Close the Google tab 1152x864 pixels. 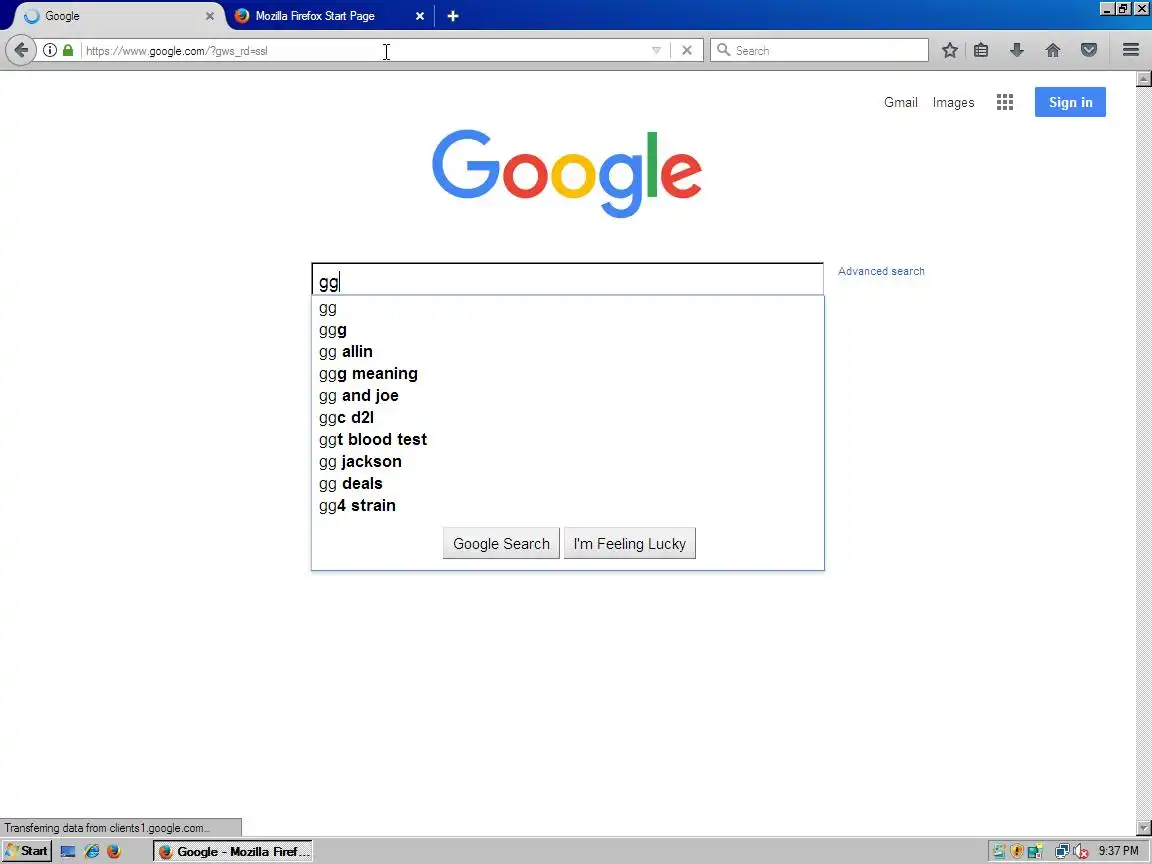(209, 15)
